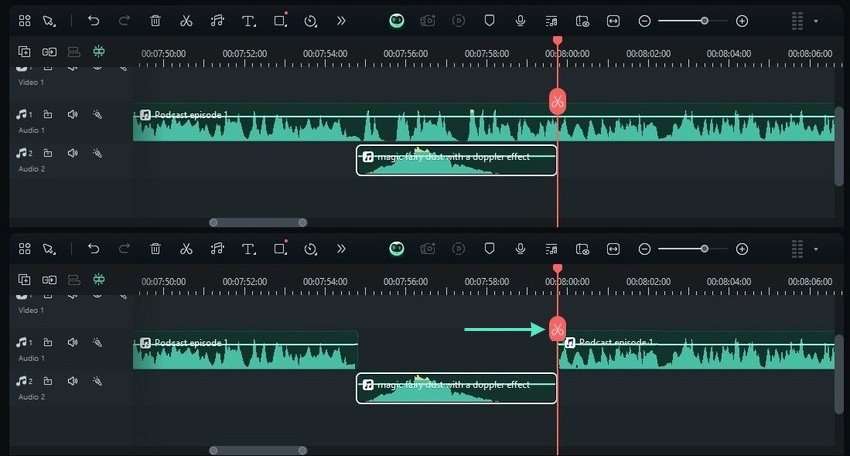Select Podcast episode 1 clip, top timeline

coord(484,123)
